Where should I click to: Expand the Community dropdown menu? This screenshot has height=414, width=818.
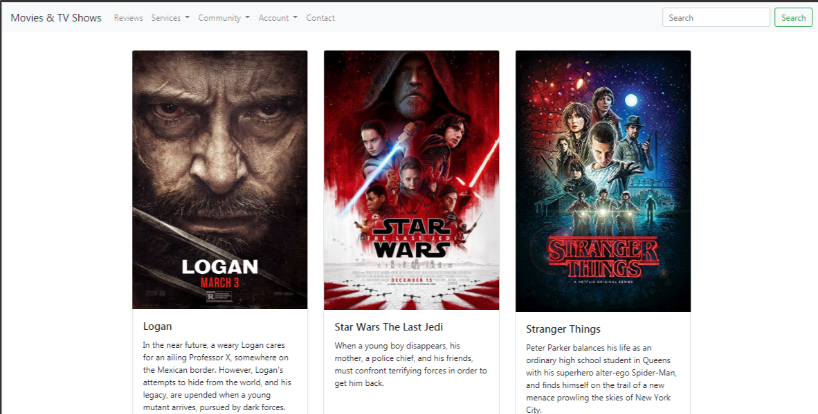(x=224, y=18)
